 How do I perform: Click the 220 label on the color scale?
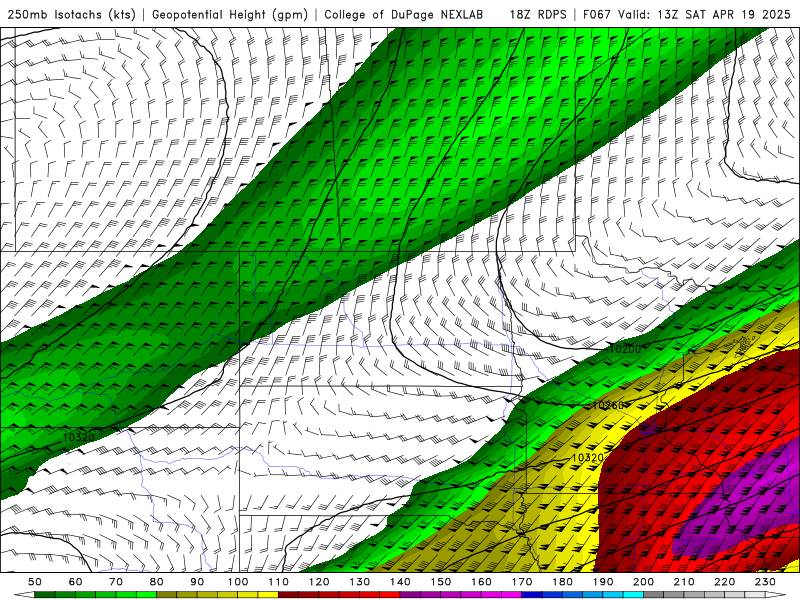(x=724, y=582)
